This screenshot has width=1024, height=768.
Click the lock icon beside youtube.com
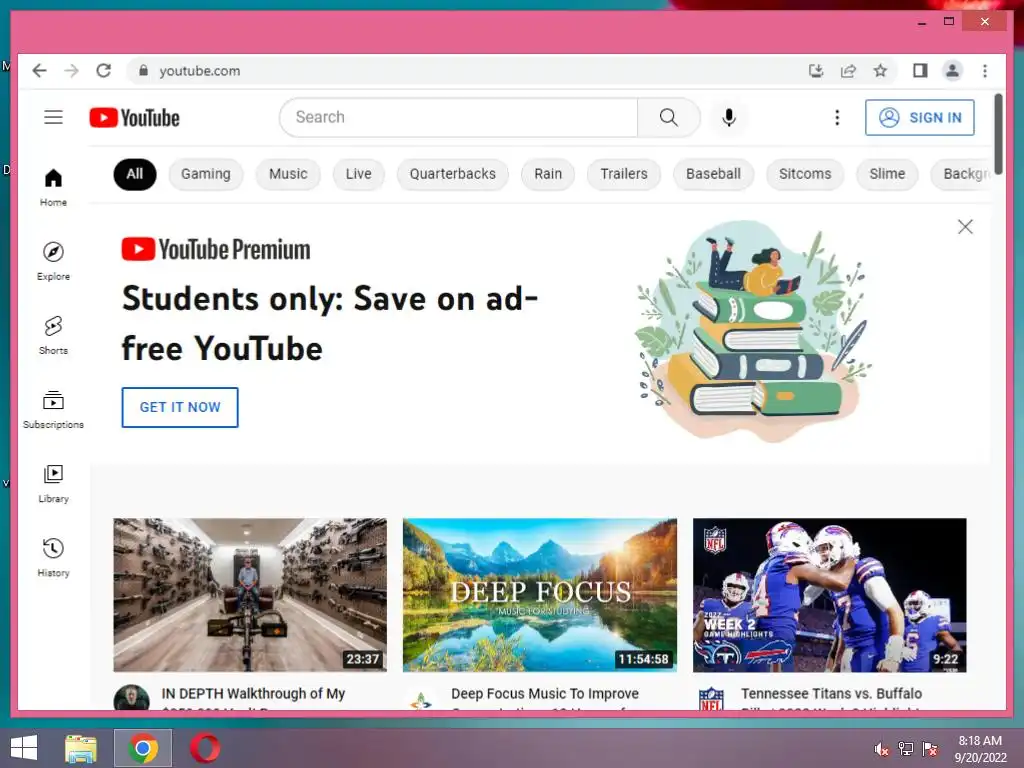coord(144,71)
